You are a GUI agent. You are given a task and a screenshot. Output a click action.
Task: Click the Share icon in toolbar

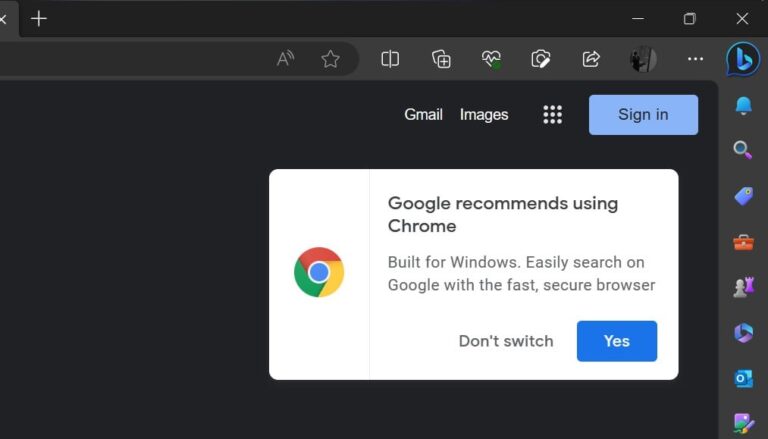point(591,59)
